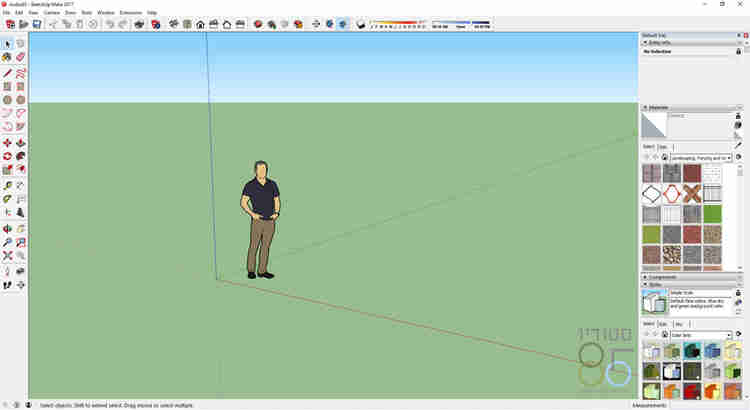Click the sign-in person icon in the status bar

[x=28, y=405]
